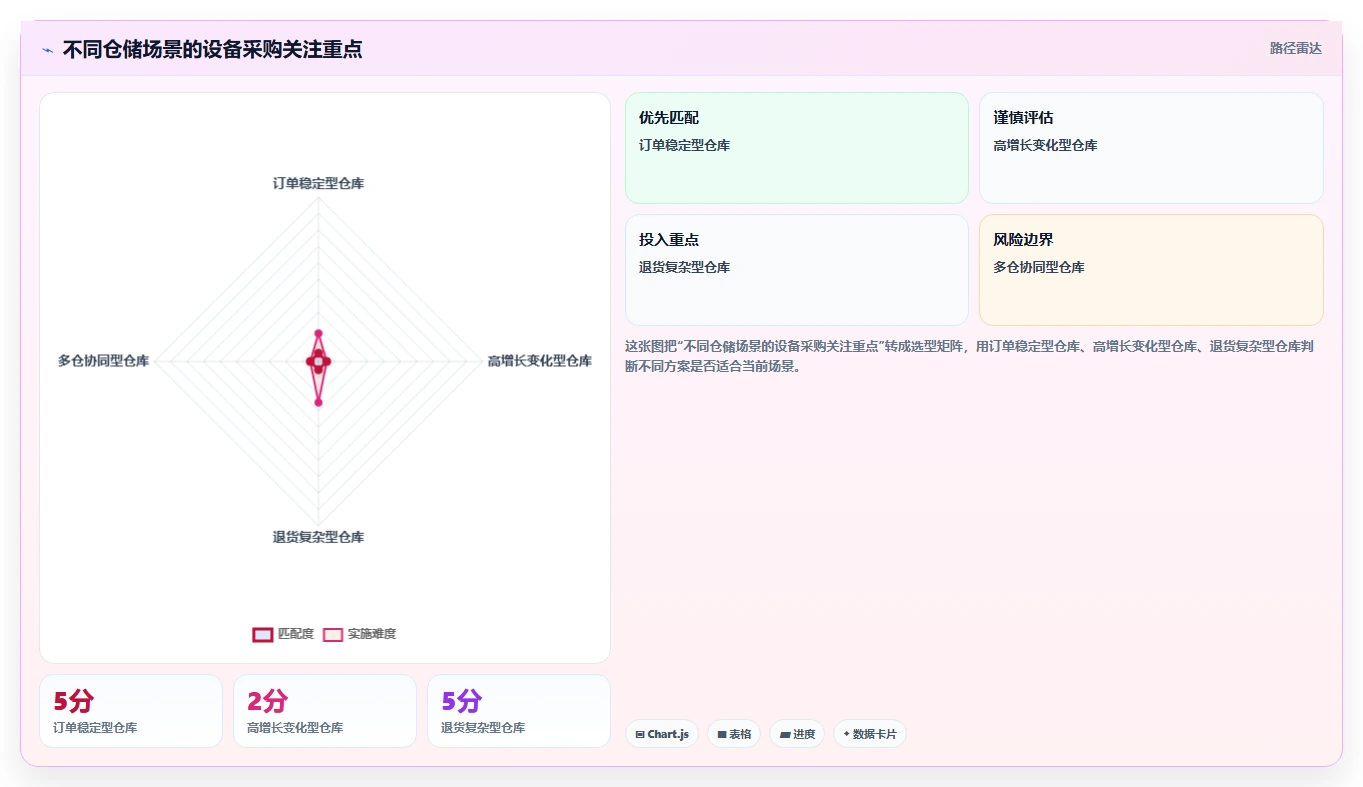The image size is (1363, 787).
Task: Select the 数据卡片 chip
Action: pyautogui.click(x=870, y=734)
